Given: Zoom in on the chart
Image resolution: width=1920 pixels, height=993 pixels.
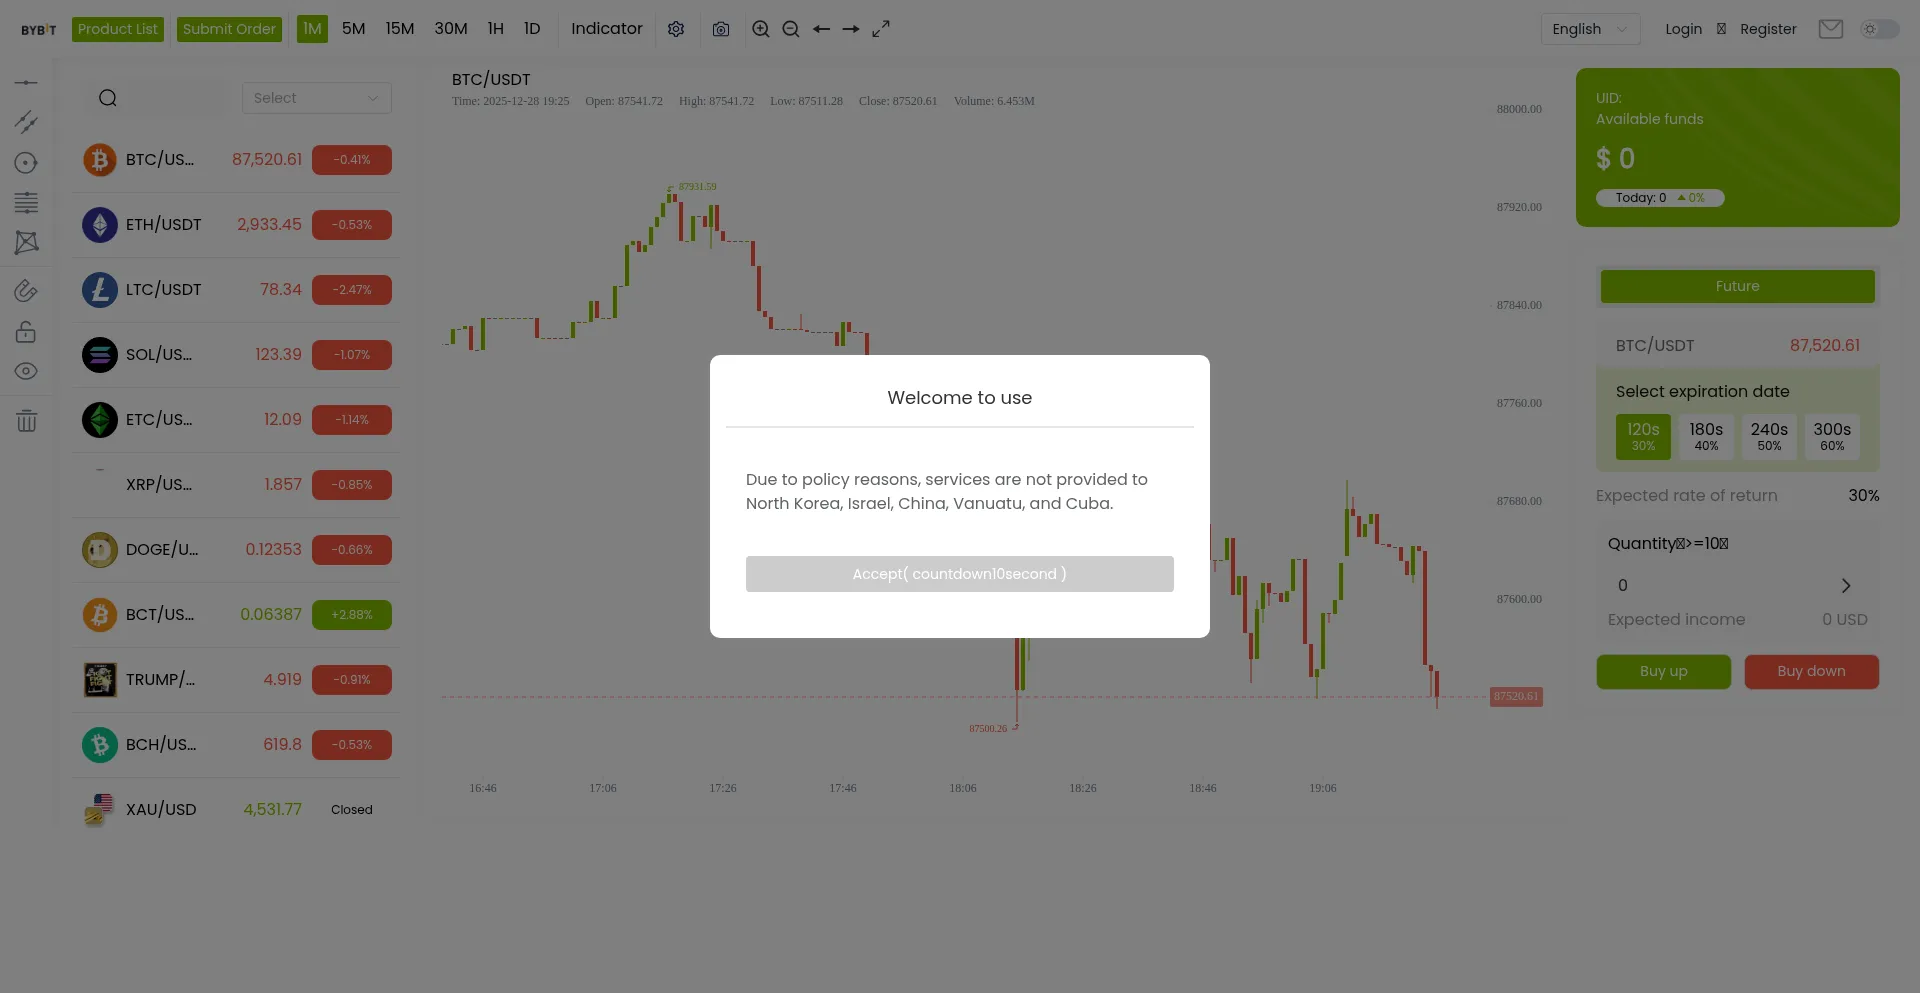Looking at the screenshot, I should coord(761,29).
